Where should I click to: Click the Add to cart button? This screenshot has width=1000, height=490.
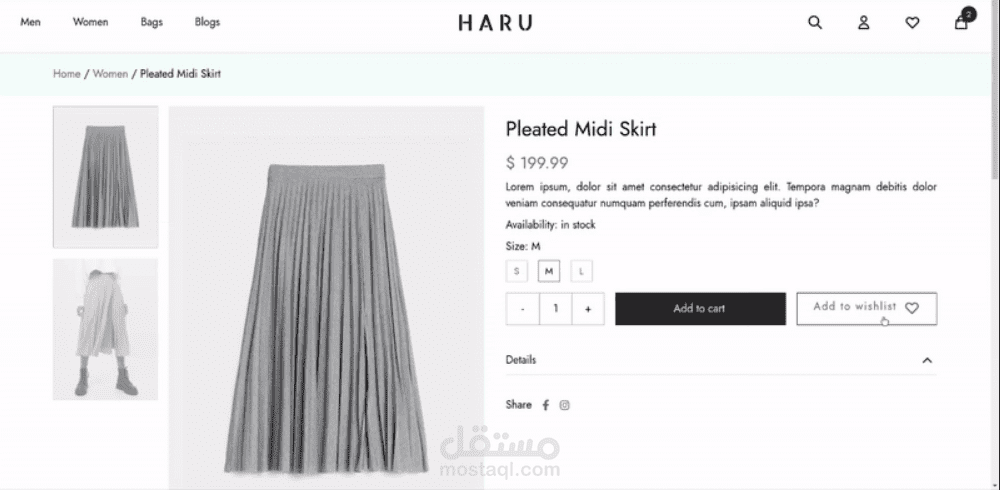click(700, 309)
